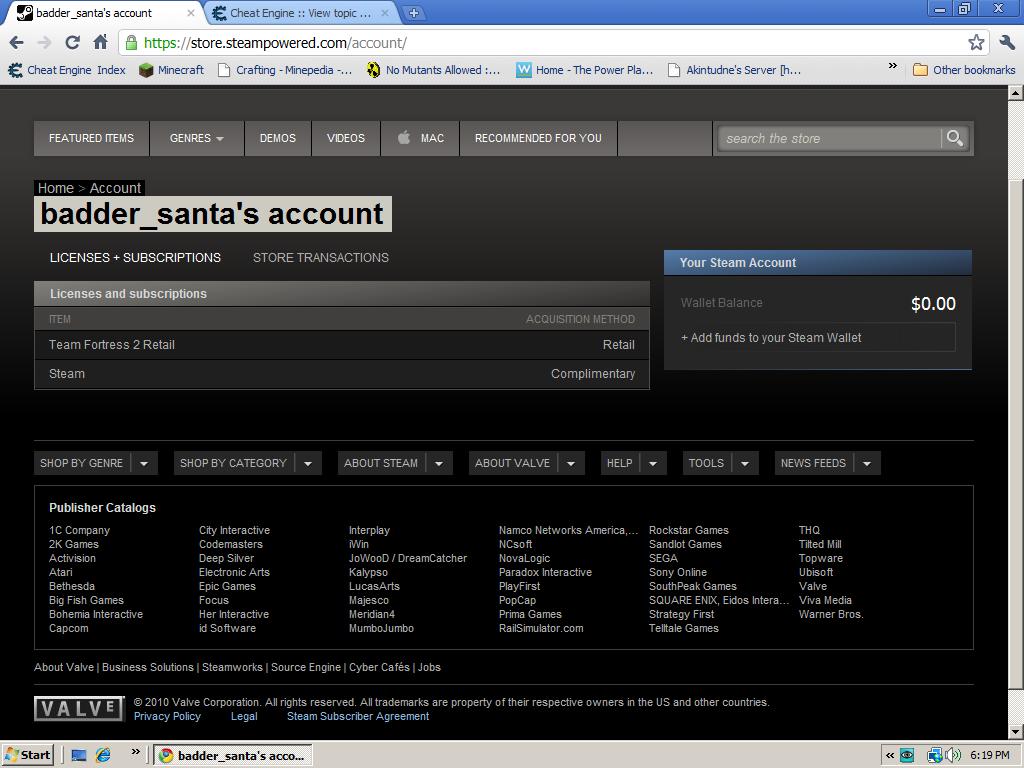
Task: Click the store search magnifier icon
Action: (x=955, y=138)
